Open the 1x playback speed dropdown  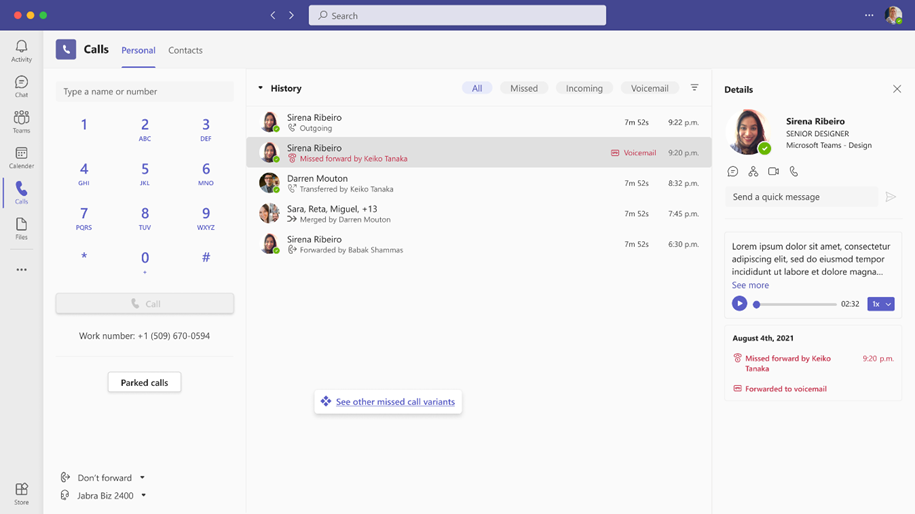point(881,303)
